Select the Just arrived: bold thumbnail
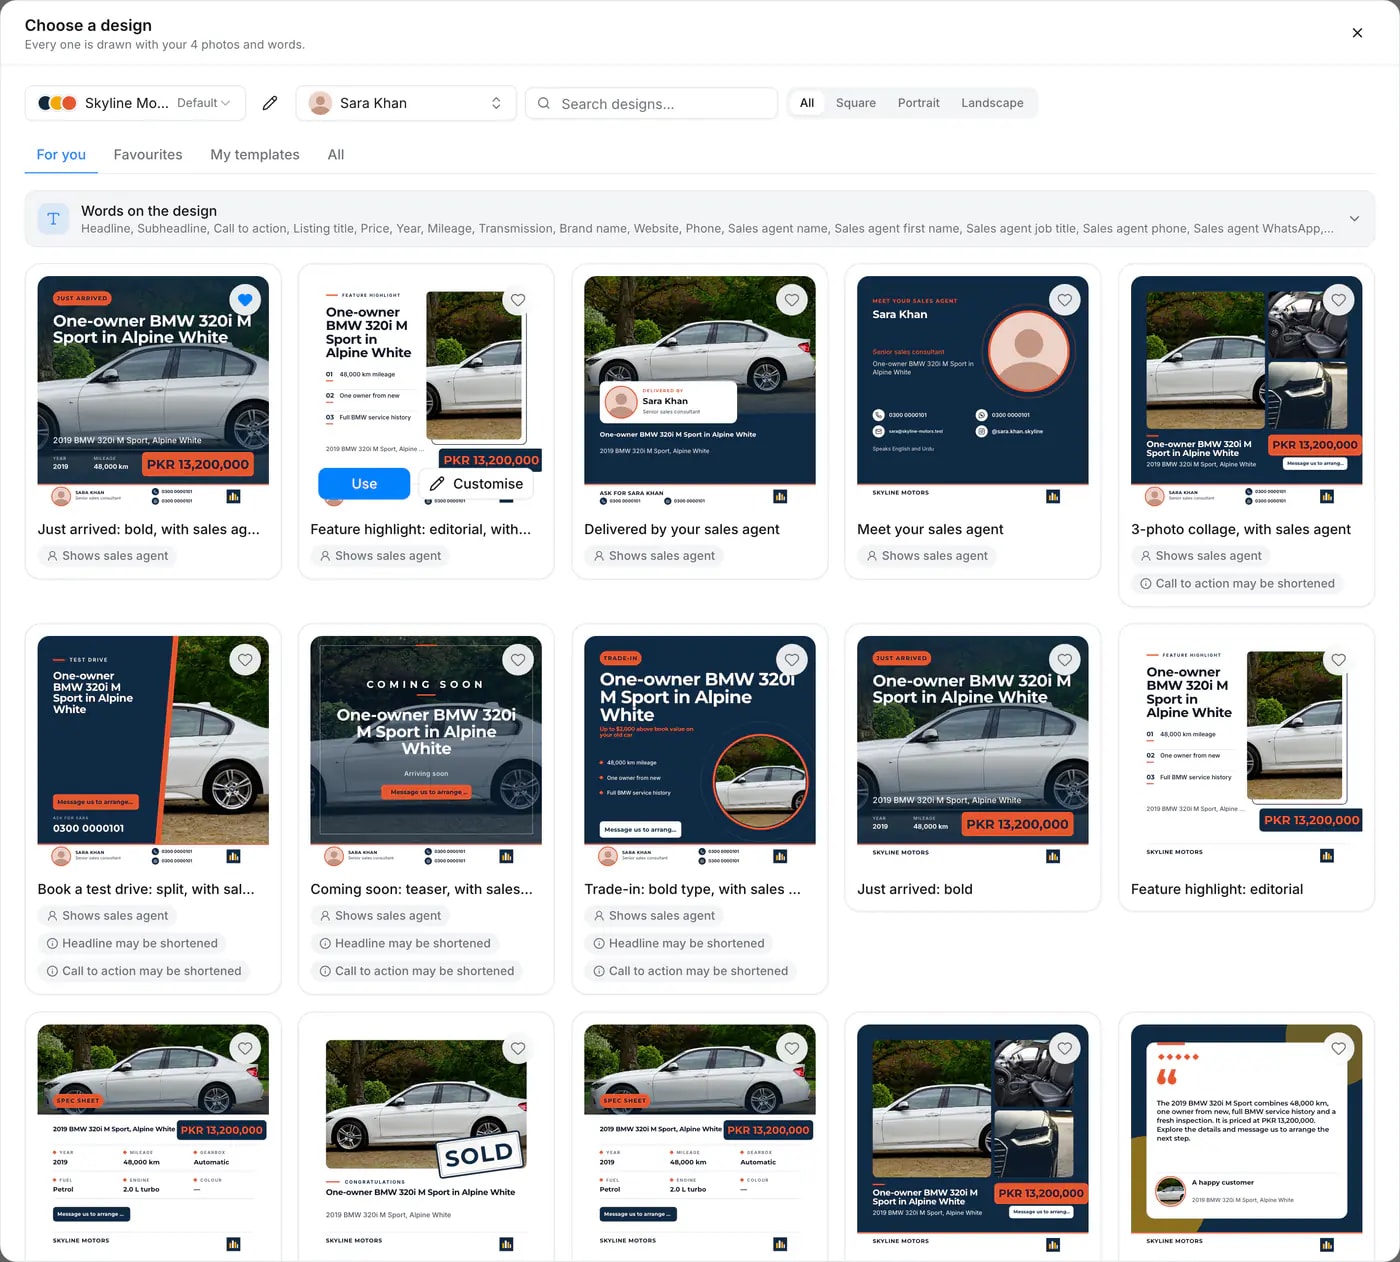This screenshot has width=1400, height=1262. [x=973, y=752]
